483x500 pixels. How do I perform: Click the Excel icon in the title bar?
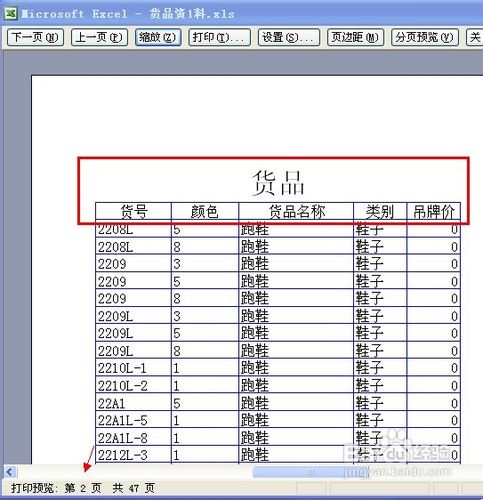(11, 13)
